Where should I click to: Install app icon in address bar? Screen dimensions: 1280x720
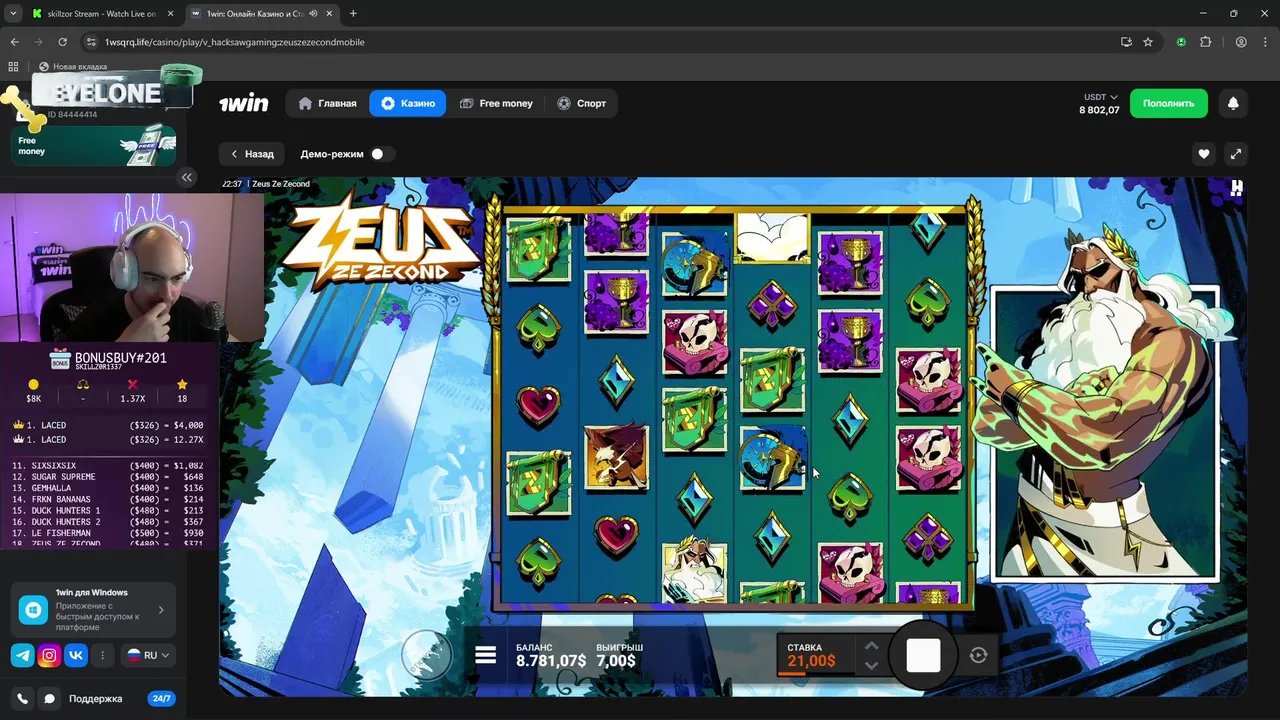tap(1126, 42)
